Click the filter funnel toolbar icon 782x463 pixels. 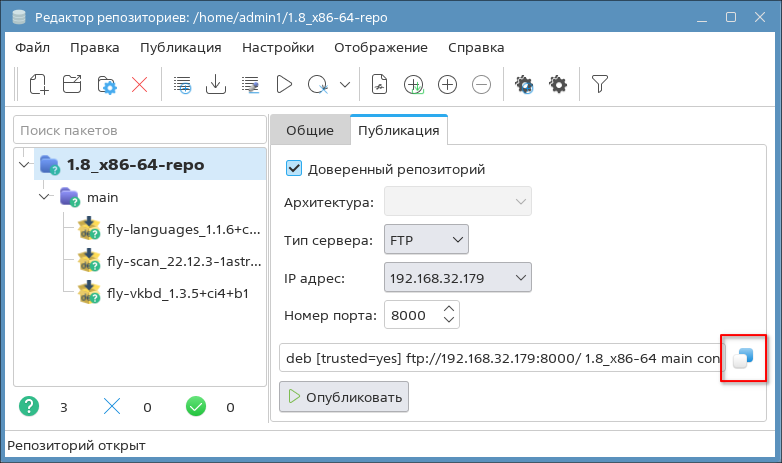600,85
